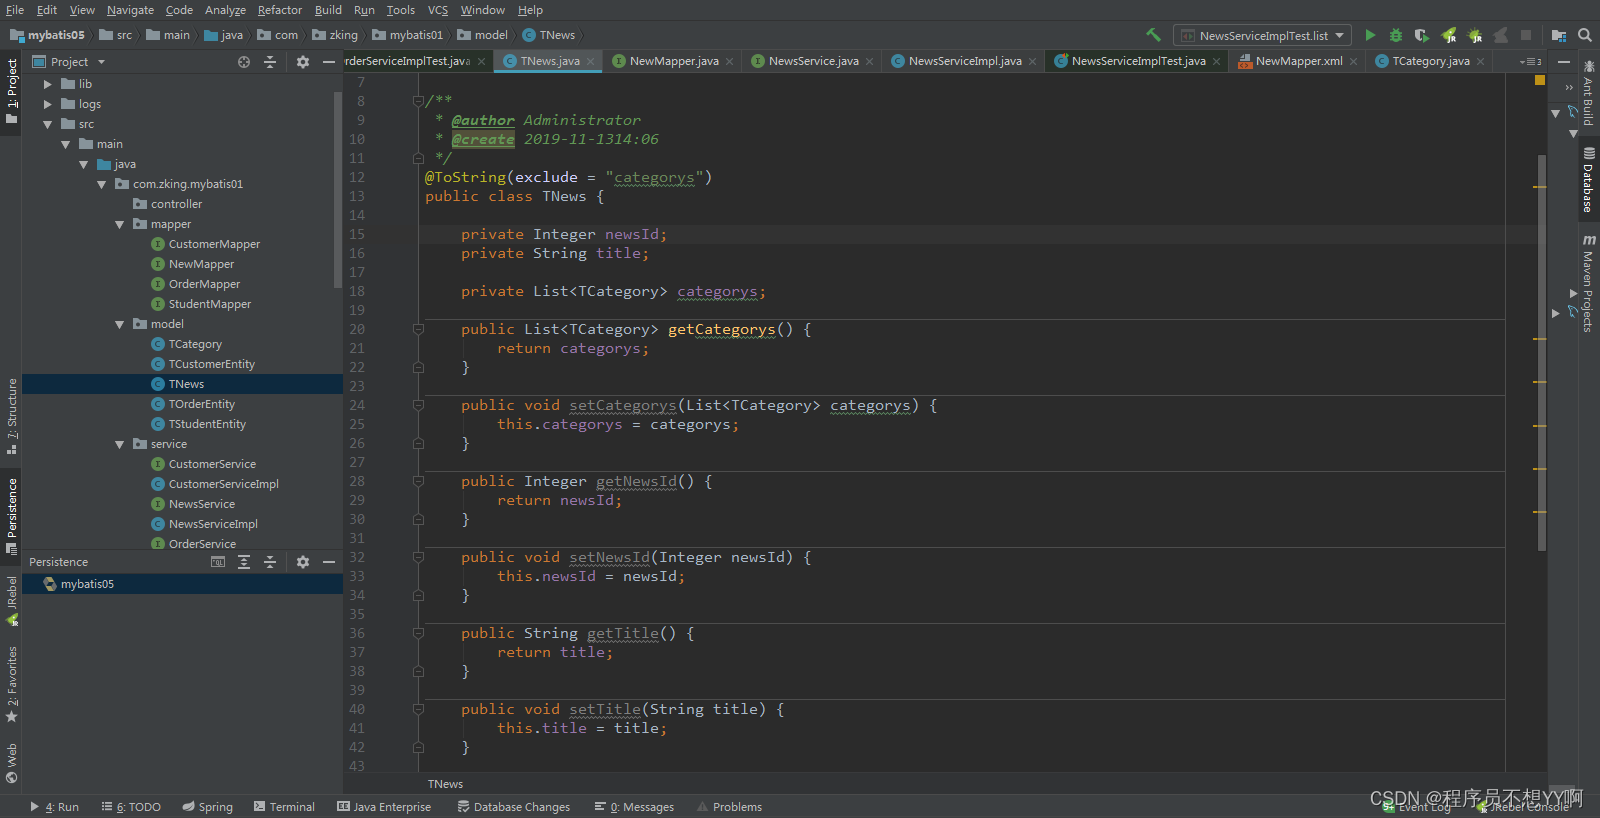Collapse the com.zking.mybatis01 package
Image resolution: width=1600 pixels, height=818 pixels.
101,184
